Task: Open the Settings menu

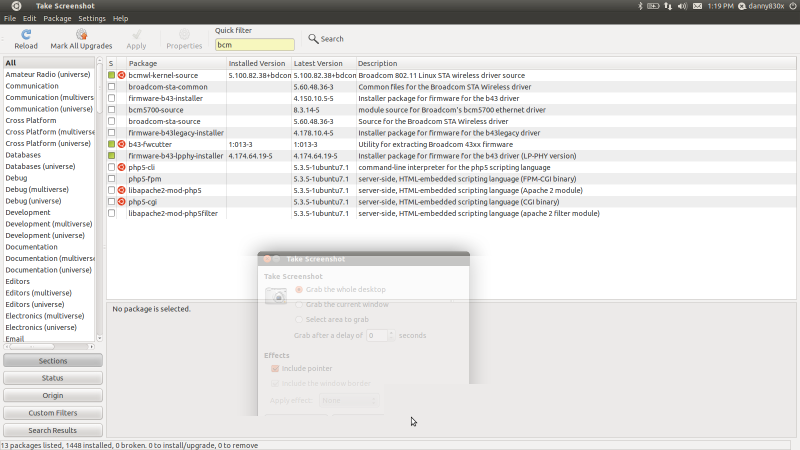Action: [92, 18]
